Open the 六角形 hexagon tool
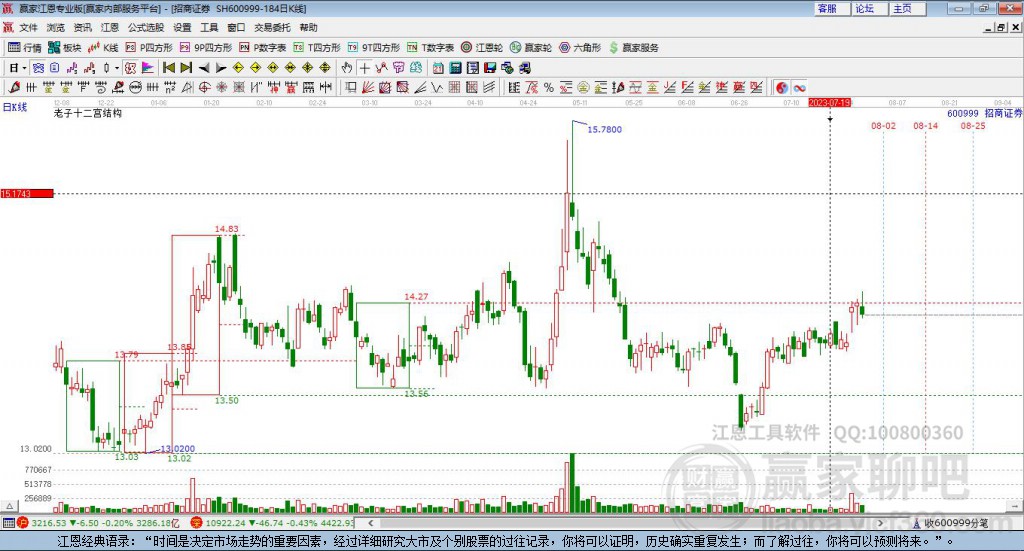Image resolution: width=1024 pixels, height=551 pixels. 580,48
